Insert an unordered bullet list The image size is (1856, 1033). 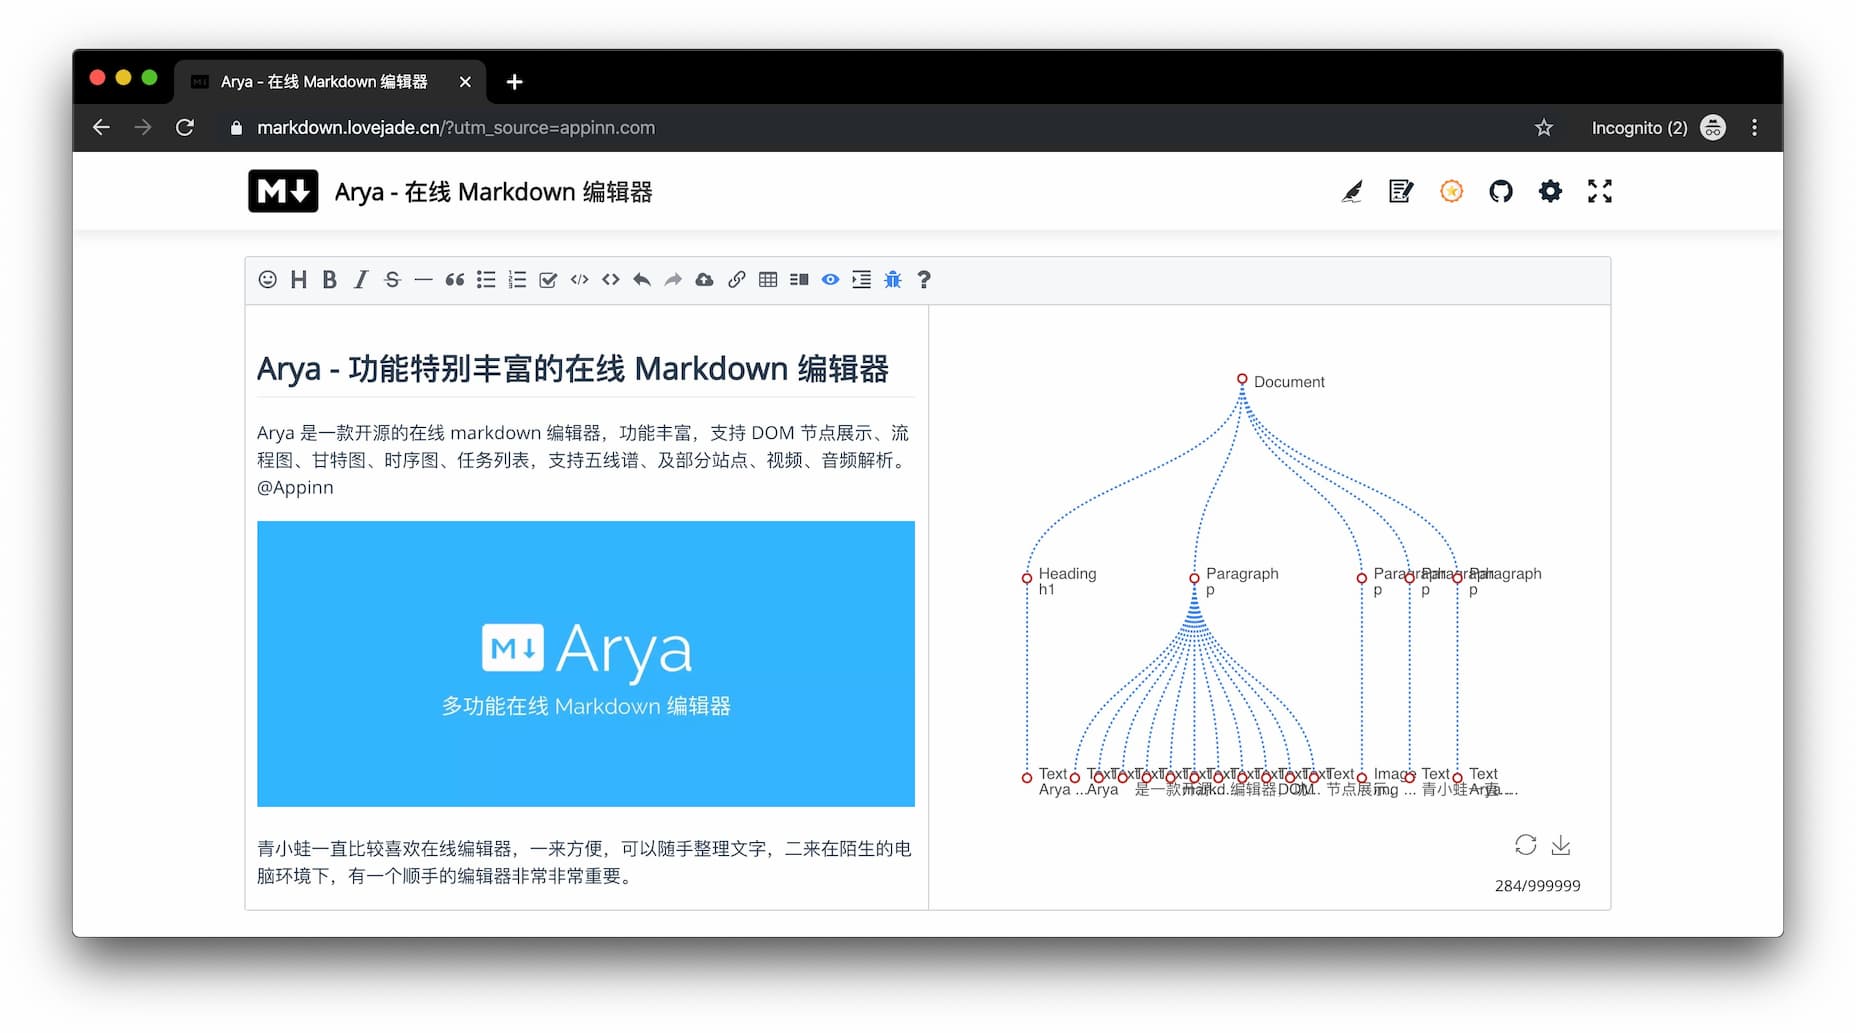[x=486, y=280]
